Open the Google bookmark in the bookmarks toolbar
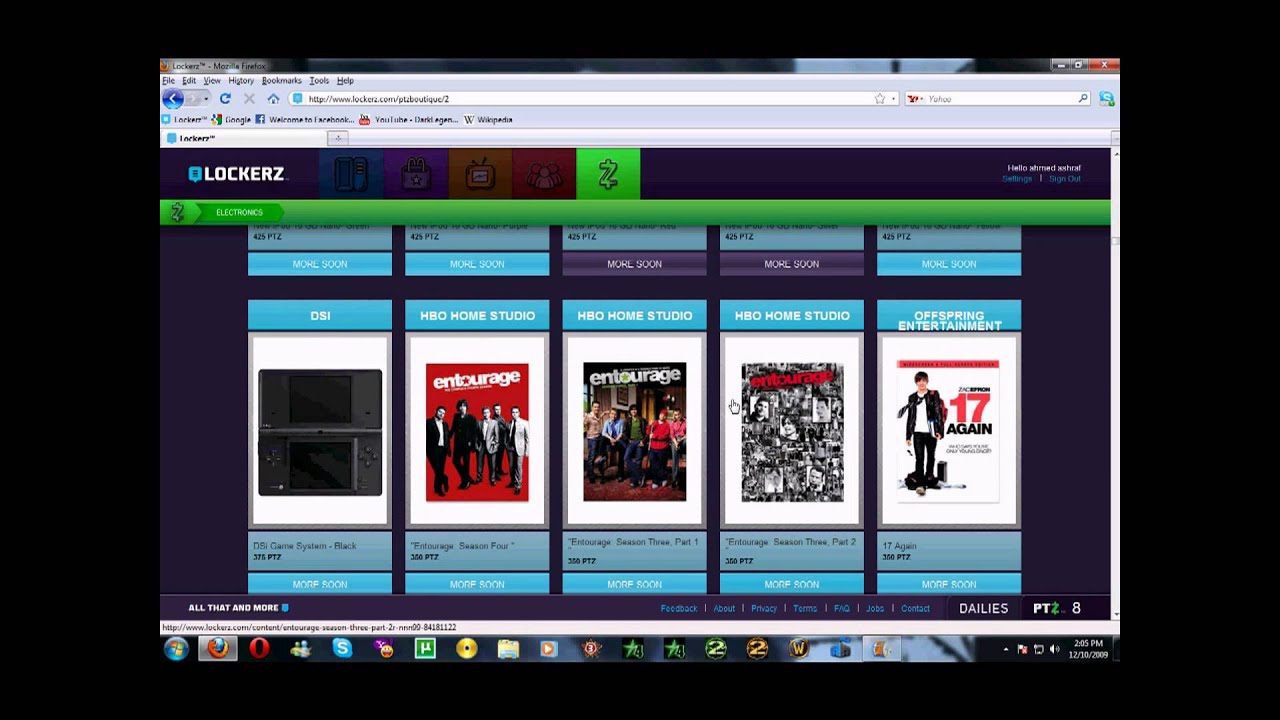 point(231,120)
